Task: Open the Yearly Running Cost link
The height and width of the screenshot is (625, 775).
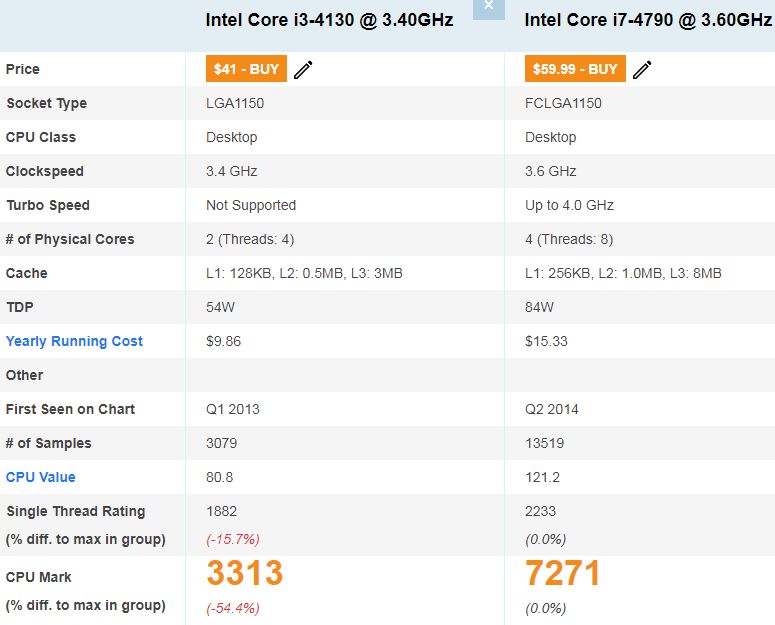Action: point(74,341)
